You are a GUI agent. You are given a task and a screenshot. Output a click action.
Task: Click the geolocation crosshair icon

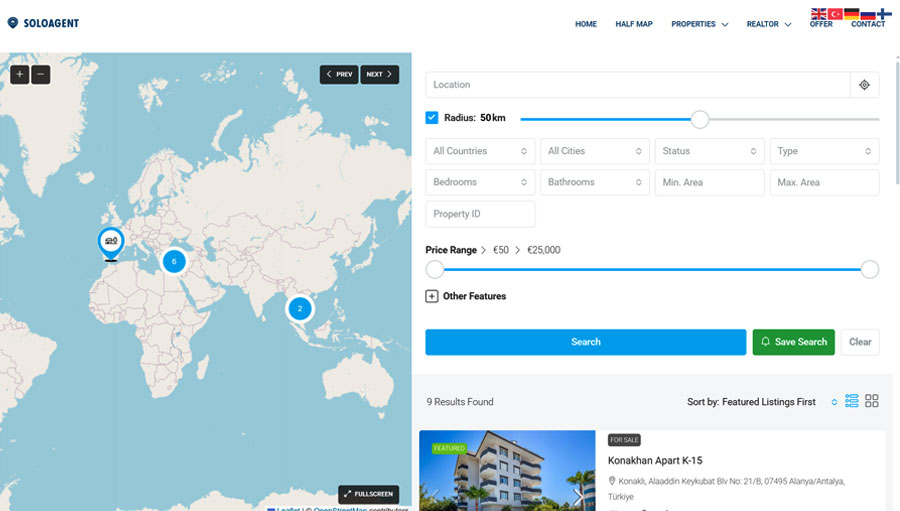(x=864, y=85)
